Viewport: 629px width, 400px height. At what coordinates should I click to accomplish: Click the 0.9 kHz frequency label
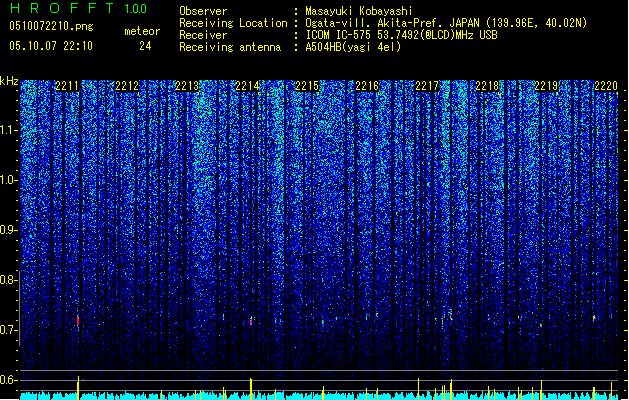[9, 230]
